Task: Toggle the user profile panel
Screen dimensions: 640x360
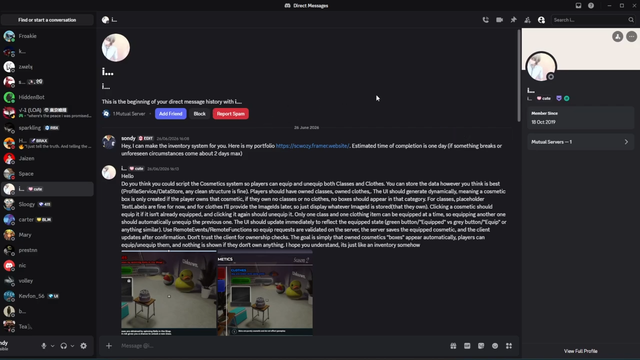Action: [x=541, y=20]
